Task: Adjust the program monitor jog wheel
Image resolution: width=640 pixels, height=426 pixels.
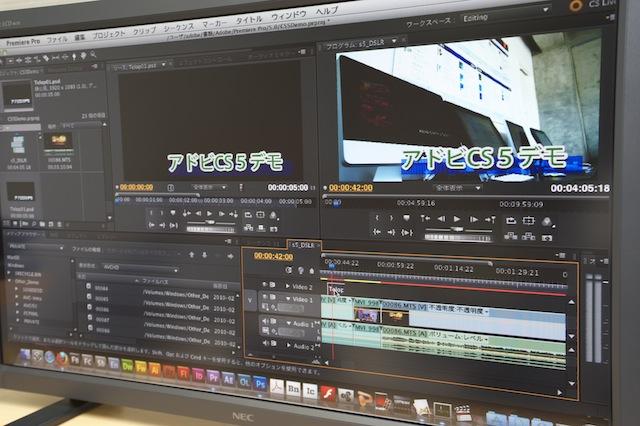Action: coord(458,237)
